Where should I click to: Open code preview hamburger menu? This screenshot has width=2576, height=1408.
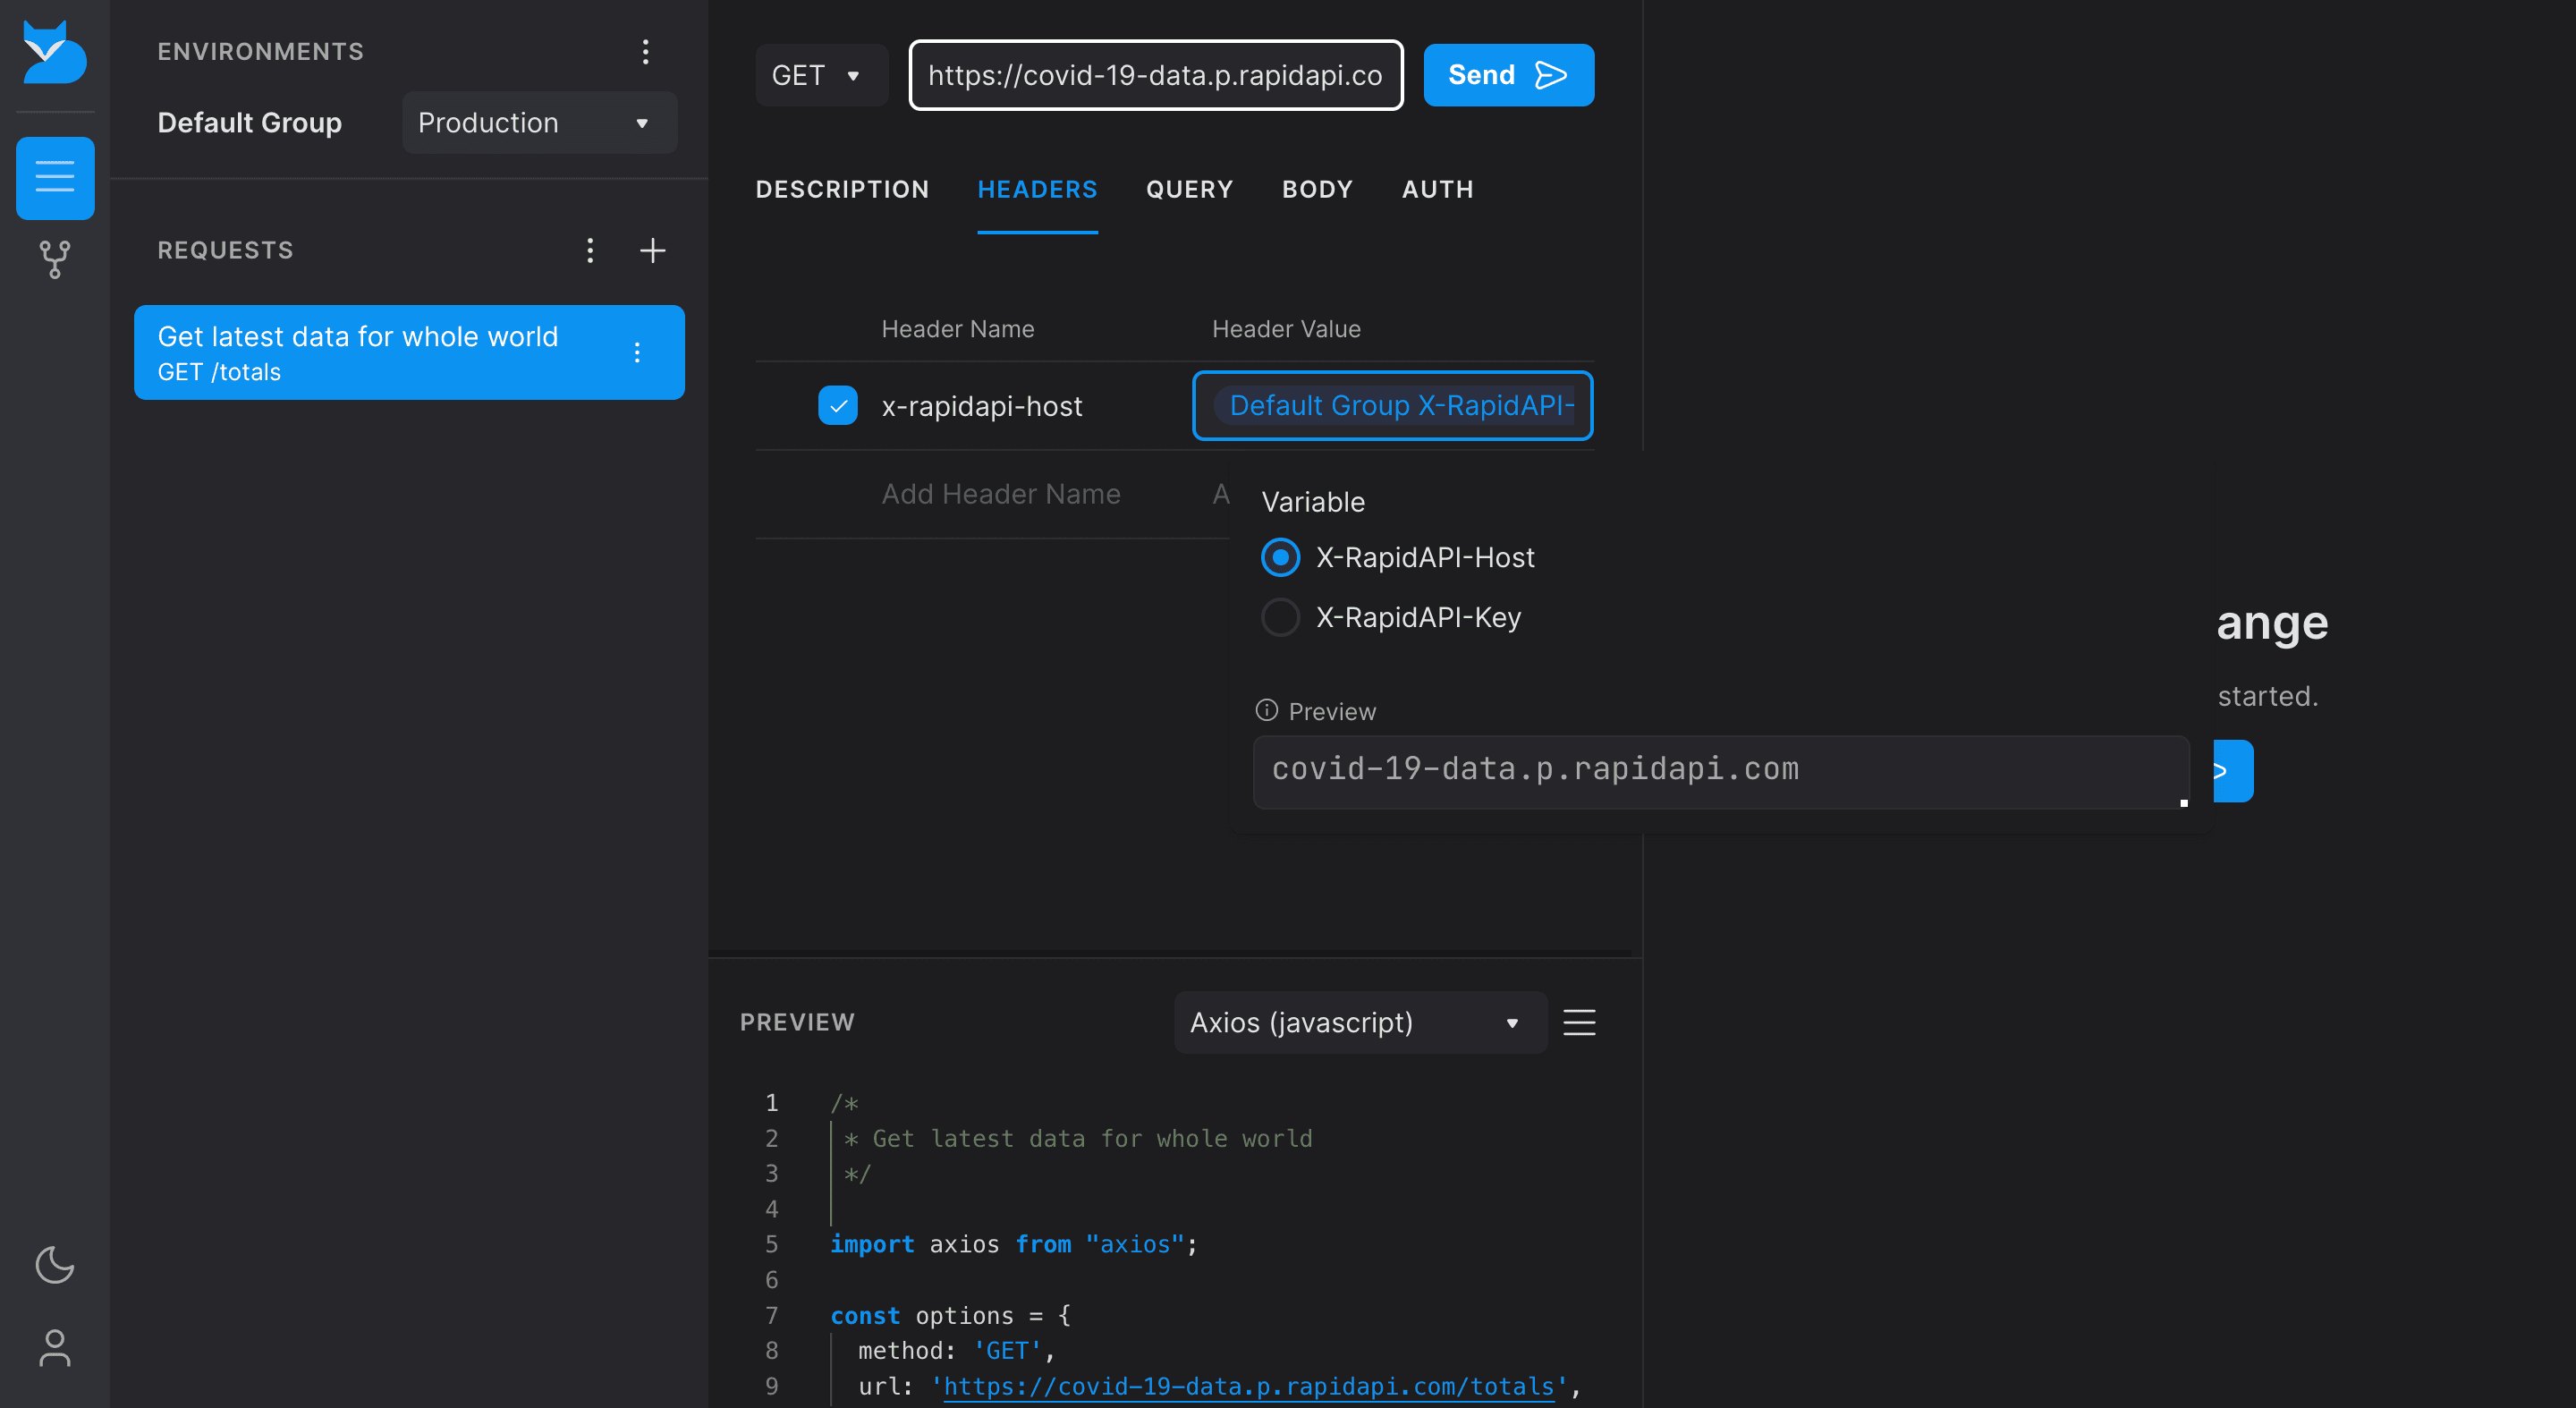1579,1022
